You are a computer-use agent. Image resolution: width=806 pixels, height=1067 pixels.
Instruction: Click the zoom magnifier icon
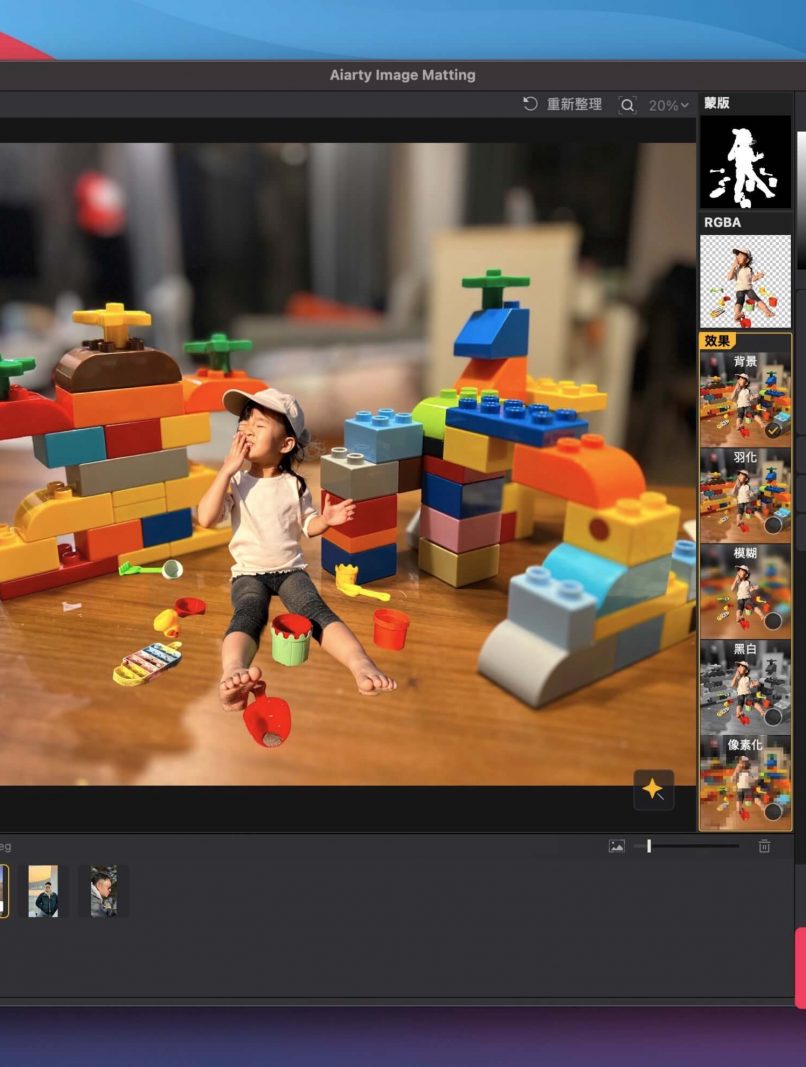point(627,105)
